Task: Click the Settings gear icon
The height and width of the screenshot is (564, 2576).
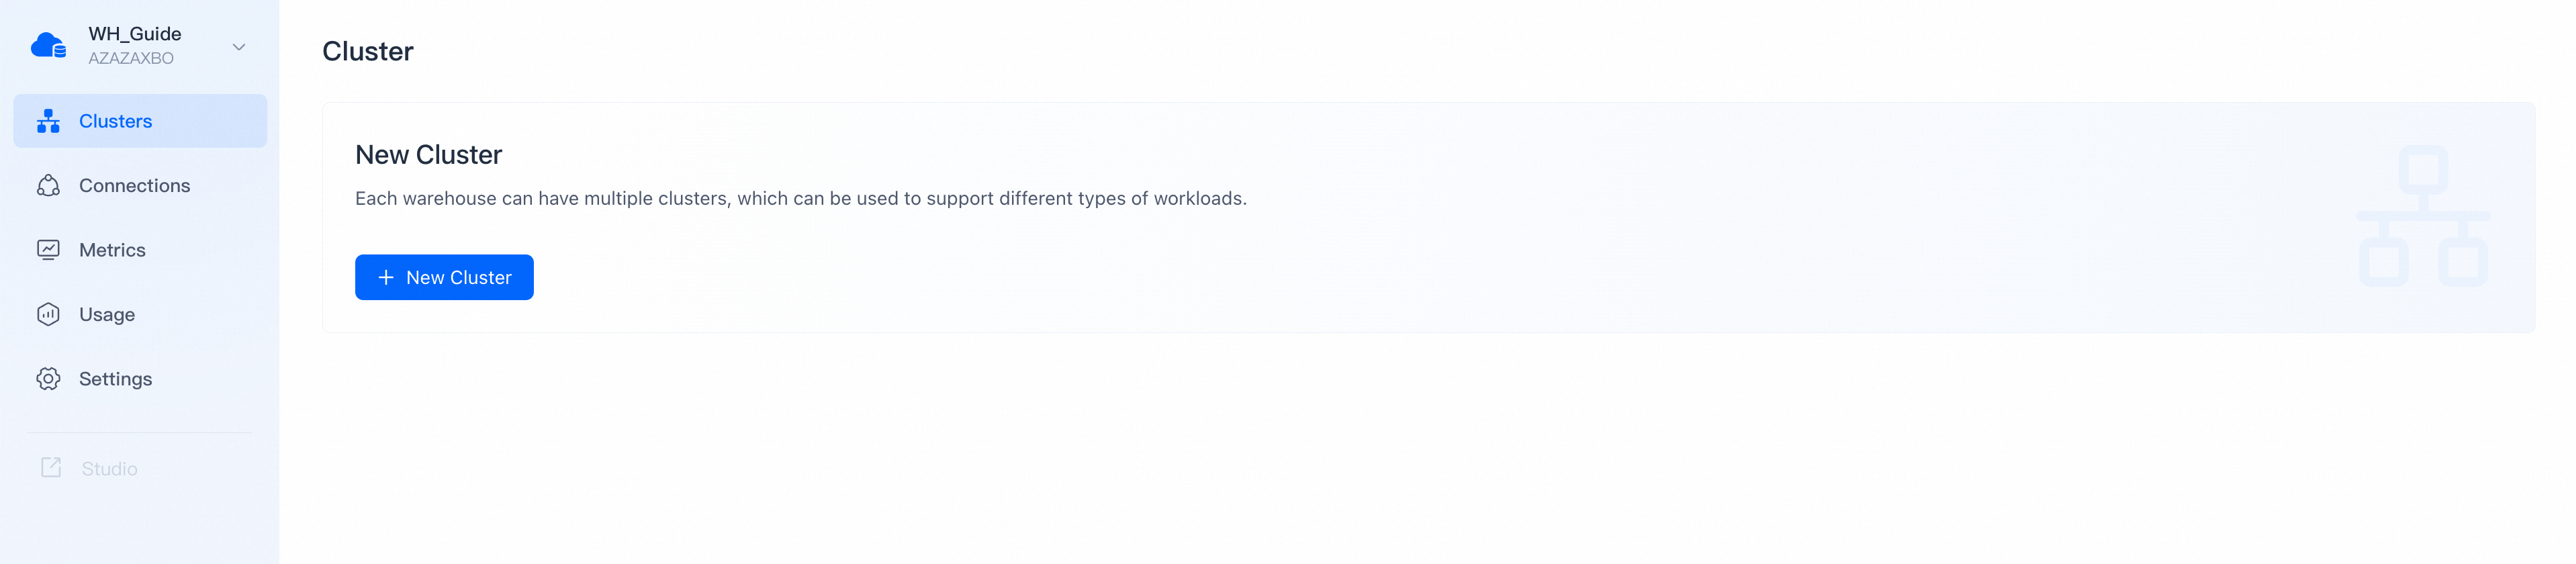Action: [x=48, y=378]
